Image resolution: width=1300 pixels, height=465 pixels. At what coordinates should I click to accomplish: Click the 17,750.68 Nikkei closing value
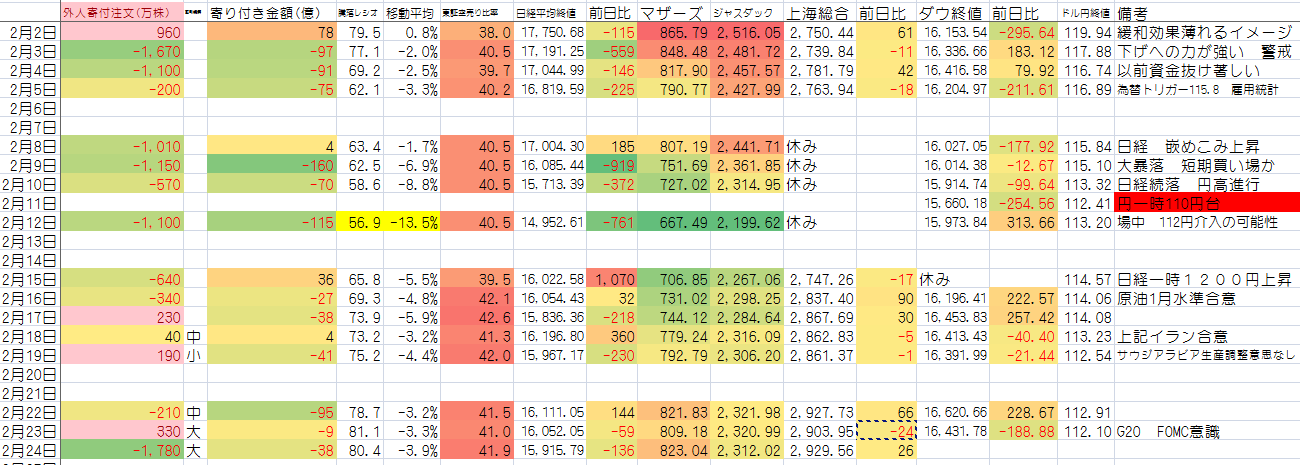pos(549,32)
